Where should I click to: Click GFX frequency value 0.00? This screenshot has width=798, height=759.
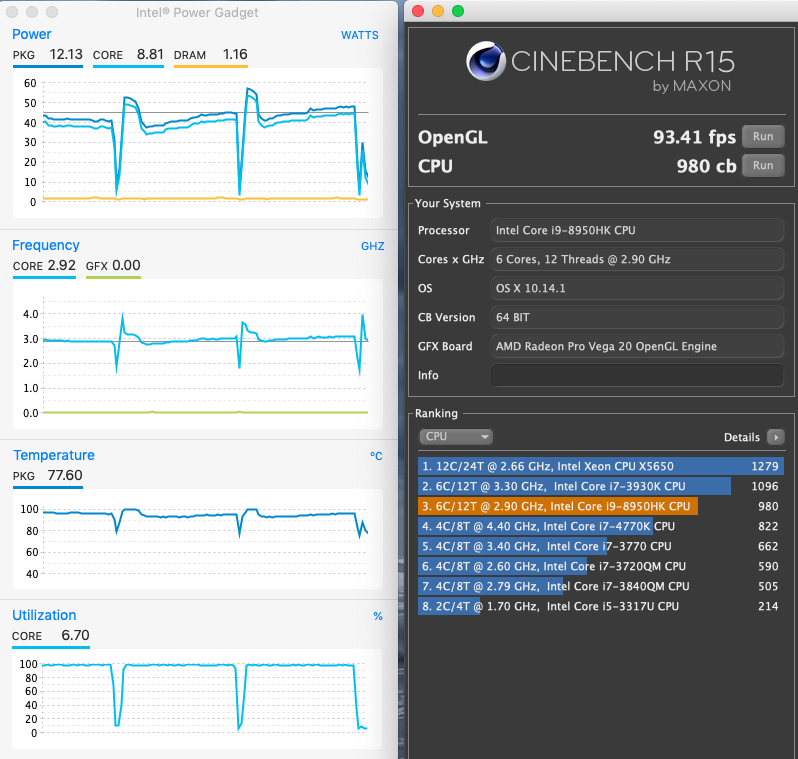click(126, 265)
